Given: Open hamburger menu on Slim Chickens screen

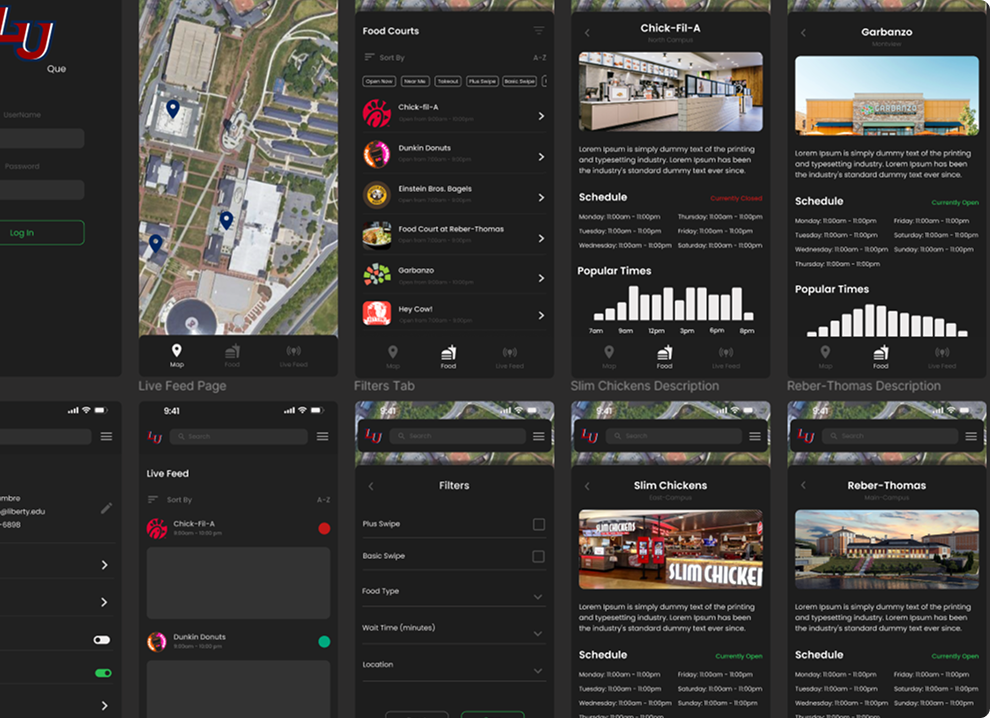Looking at the screenshot, I should click(x=754, y=436).
